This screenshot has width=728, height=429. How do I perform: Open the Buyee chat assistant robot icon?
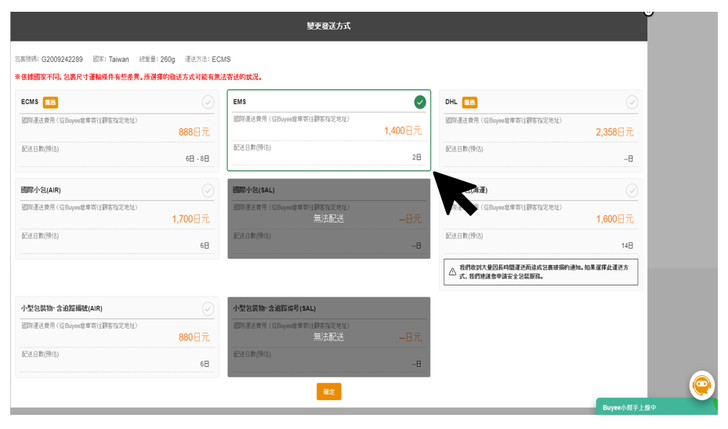pos(702,385)
